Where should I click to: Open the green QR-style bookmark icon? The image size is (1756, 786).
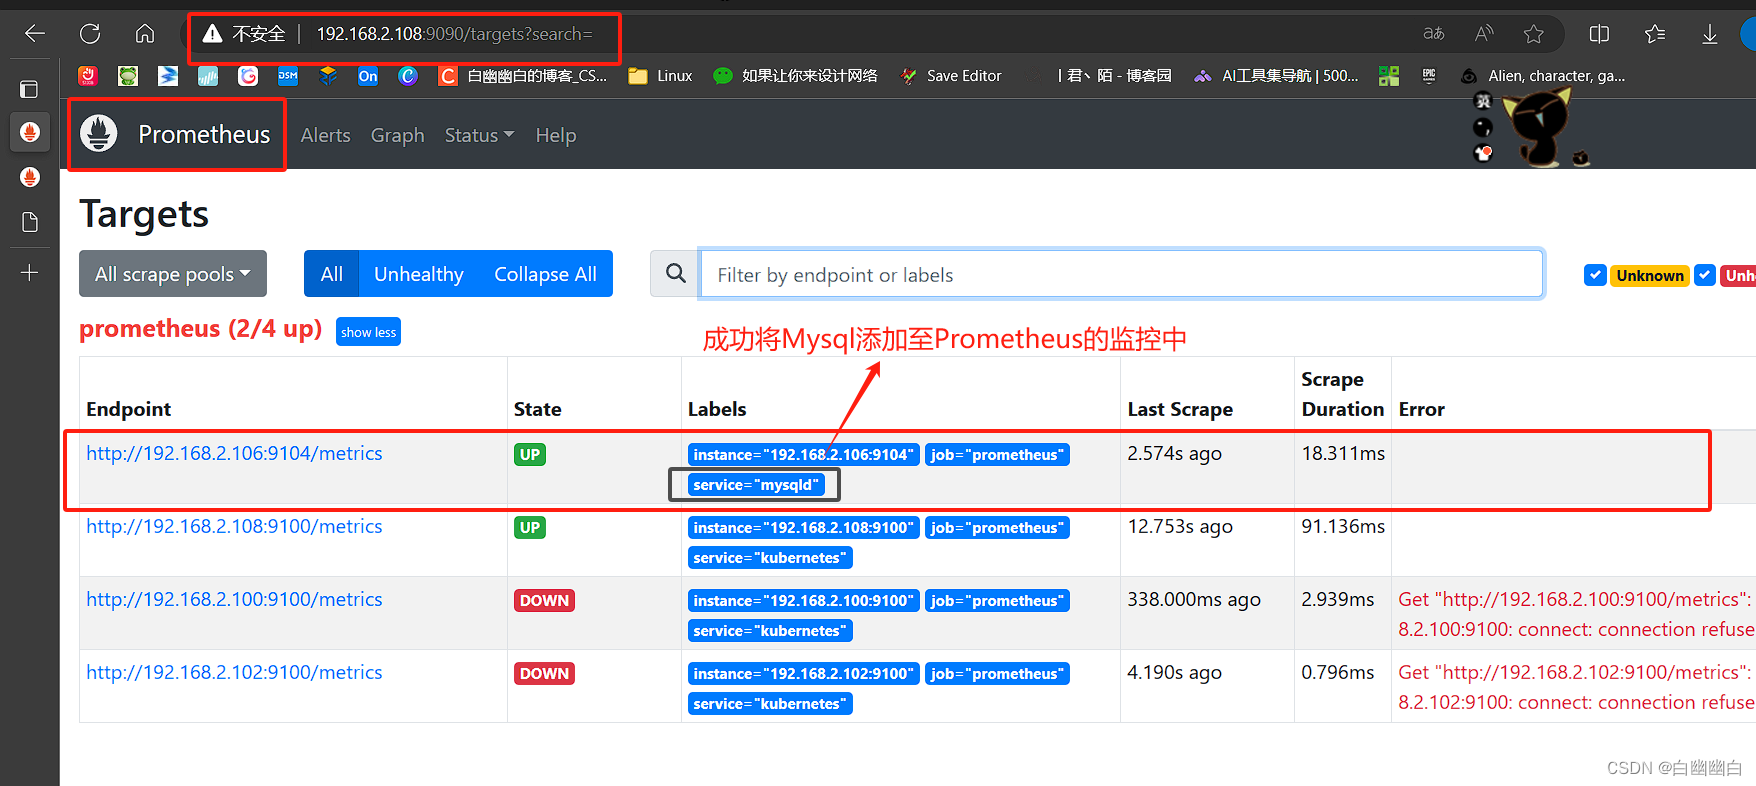click(1389, 76)
